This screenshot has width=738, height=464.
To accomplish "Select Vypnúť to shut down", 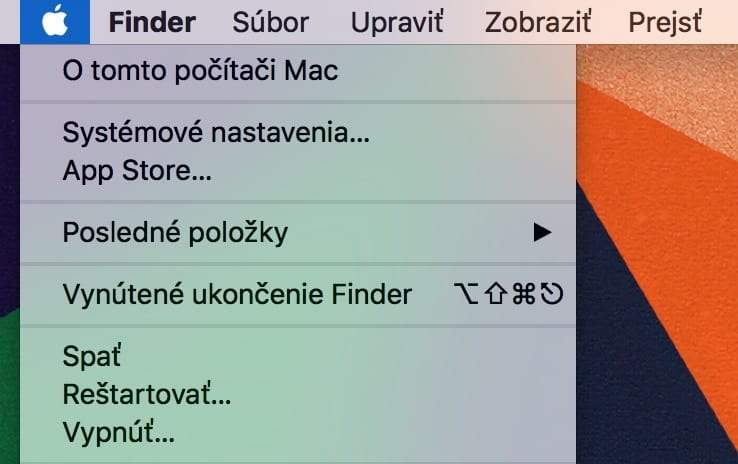I will [298, 432].
